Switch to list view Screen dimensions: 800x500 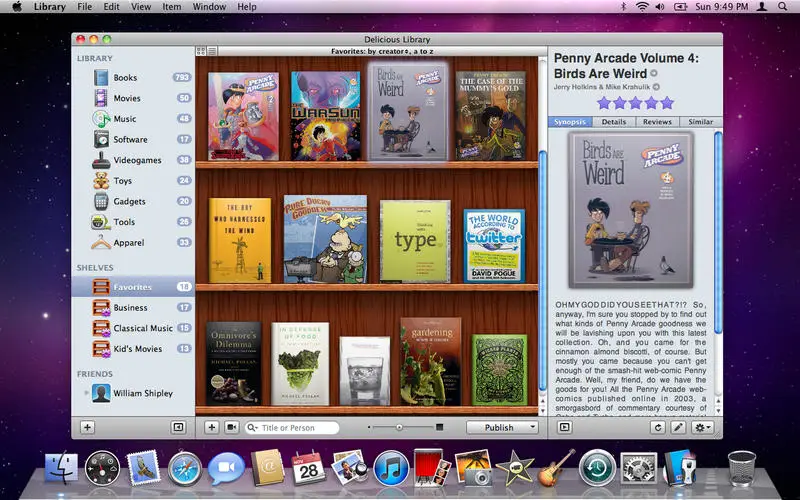tap(212, 51)
